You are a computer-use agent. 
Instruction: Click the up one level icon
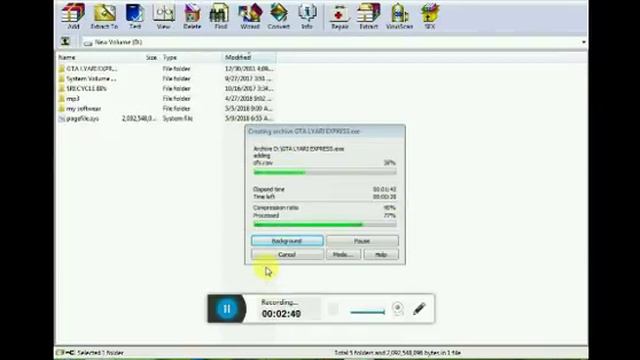coord(65,41)
